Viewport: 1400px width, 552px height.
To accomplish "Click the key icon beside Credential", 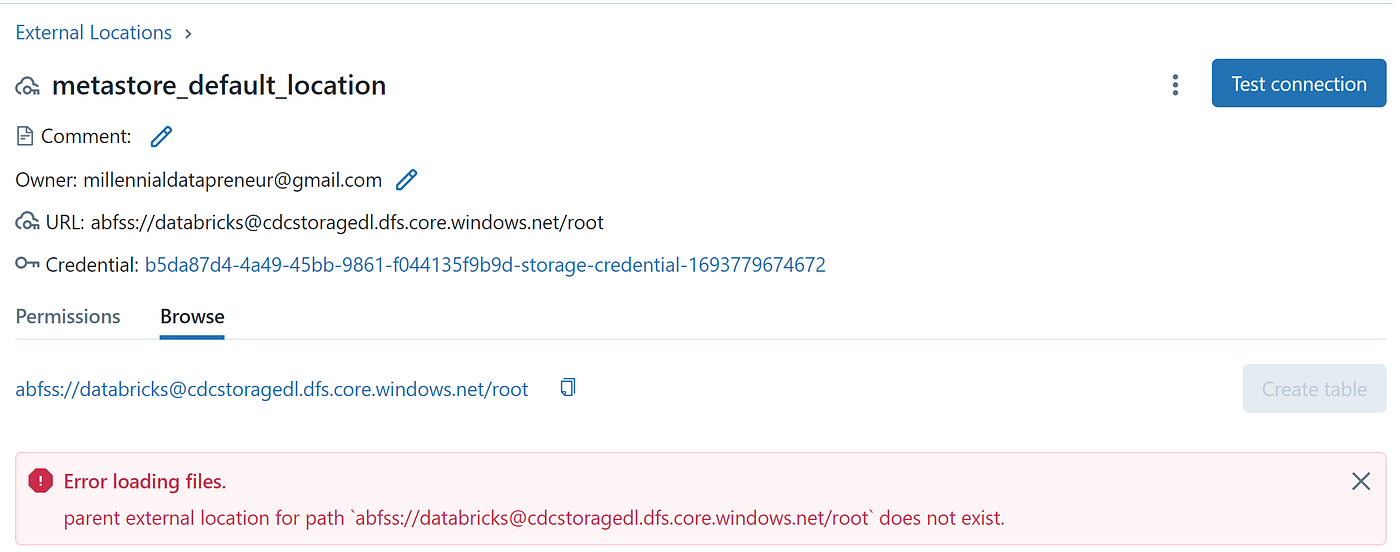I will 28,265.
